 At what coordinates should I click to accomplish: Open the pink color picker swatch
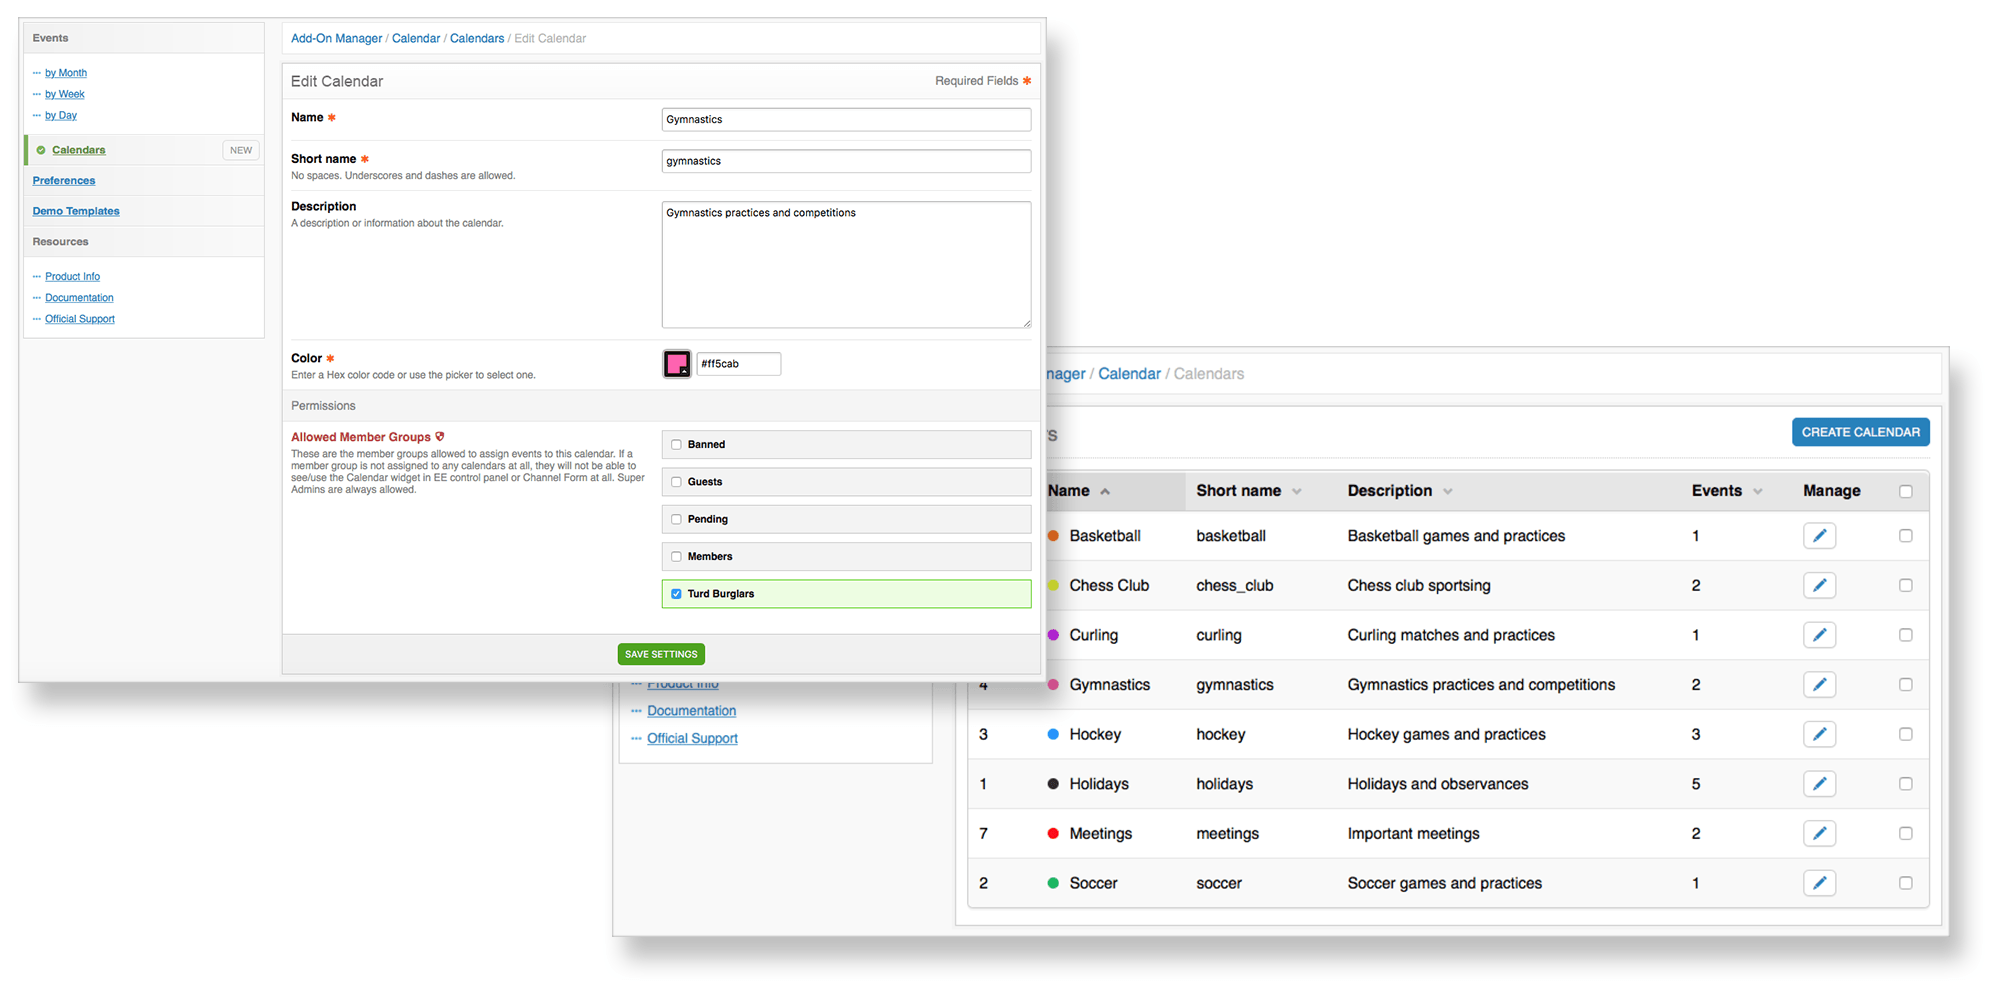(x=677, y=364)
